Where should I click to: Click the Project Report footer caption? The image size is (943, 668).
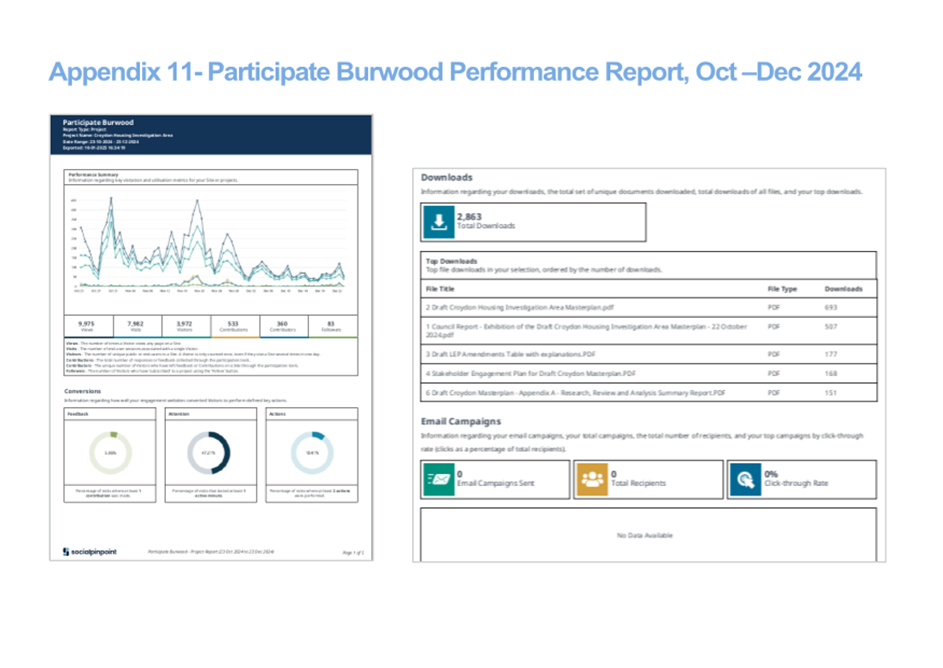click(x=211, y=551)
